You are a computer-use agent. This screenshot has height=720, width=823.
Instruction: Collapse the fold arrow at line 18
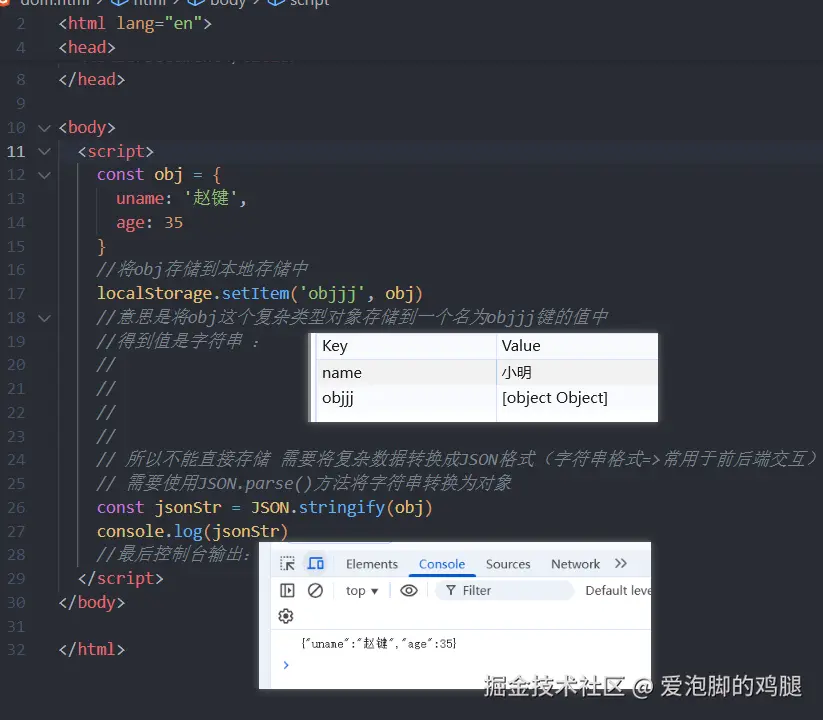click(x=45, y=318)
